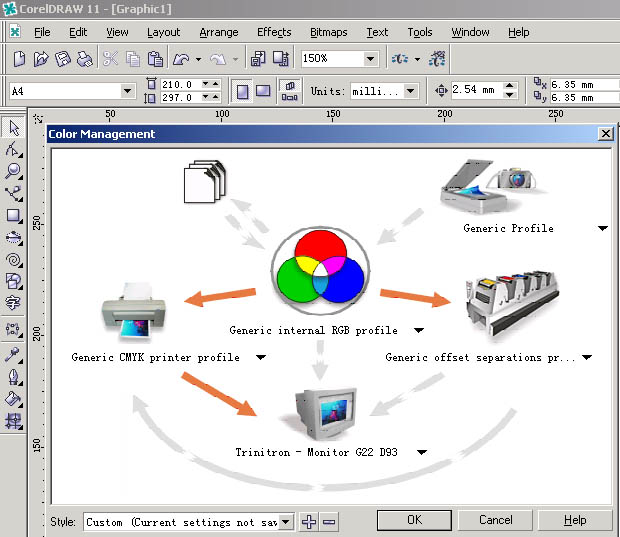Select the Spiral tool
620x537 pixels.
[x=14, y=260]
